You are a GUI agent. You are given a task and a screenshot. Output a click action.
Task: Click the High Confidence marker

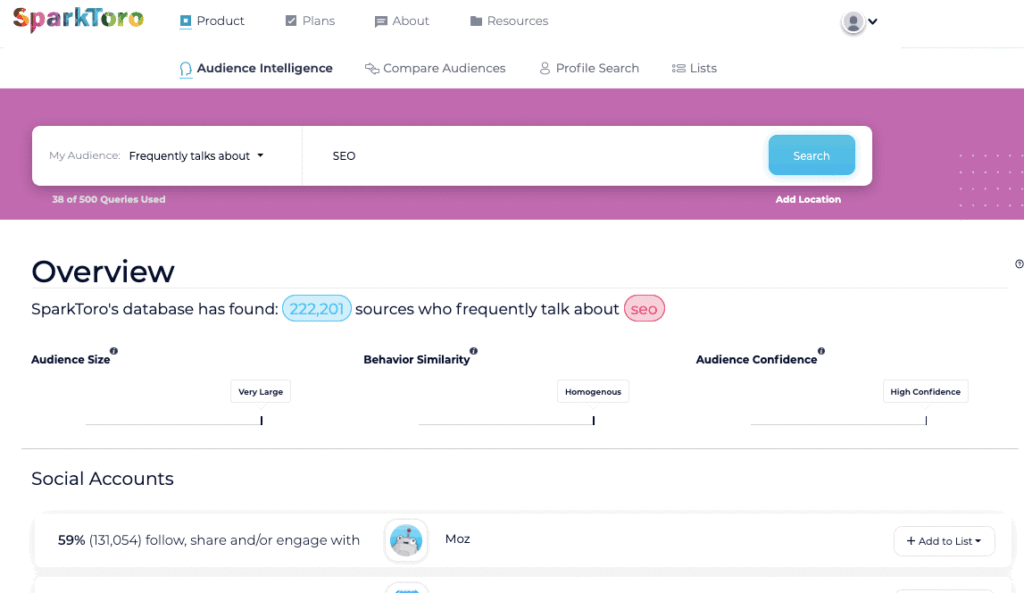pos(925,392)
